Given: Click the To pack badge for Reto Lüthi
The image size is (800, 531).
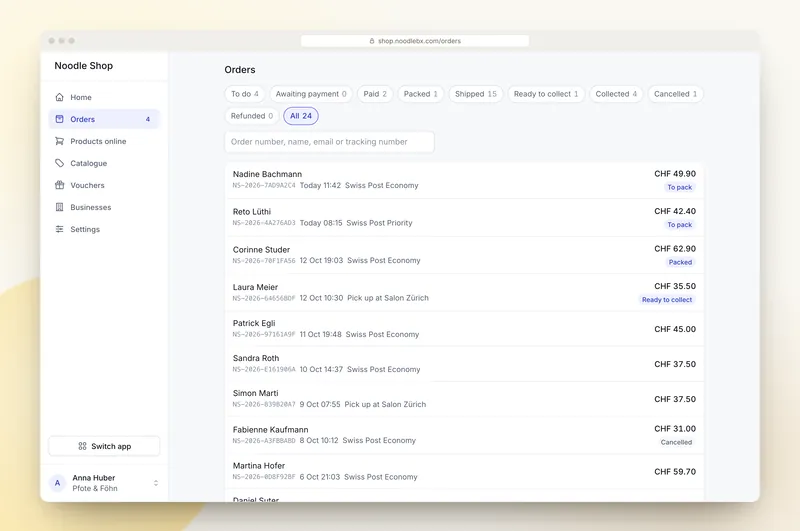Looking at the screenshot, I should coord(680,224).
